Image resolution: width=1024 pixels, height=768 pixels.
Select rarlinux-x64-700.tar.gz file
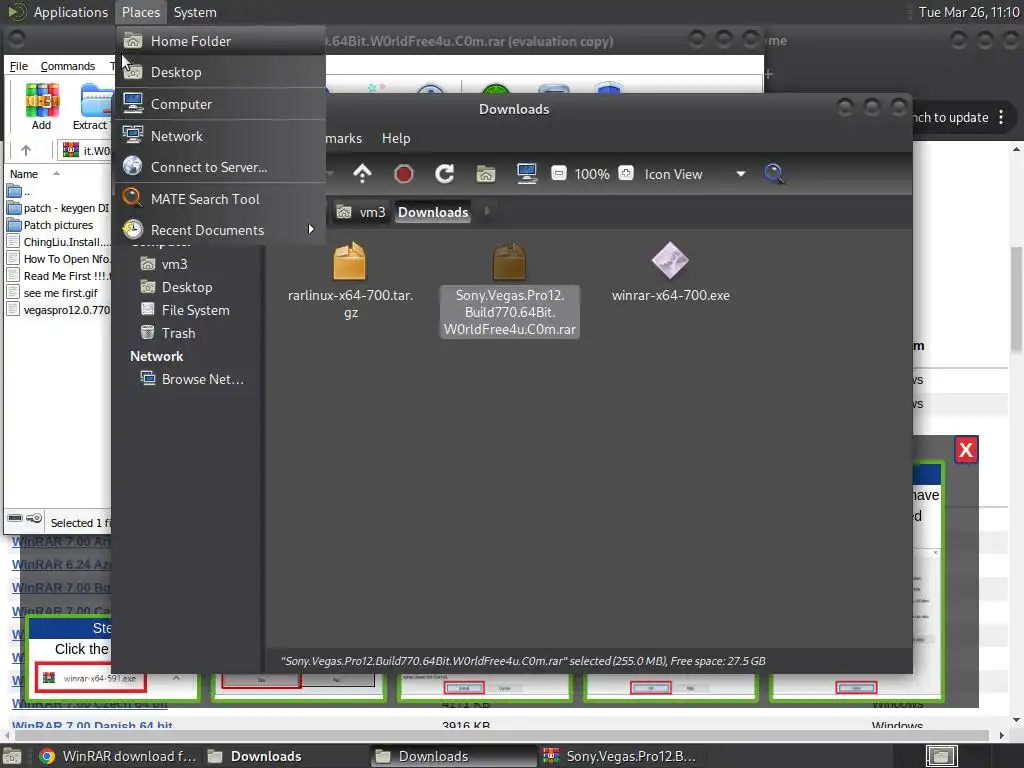351,280
